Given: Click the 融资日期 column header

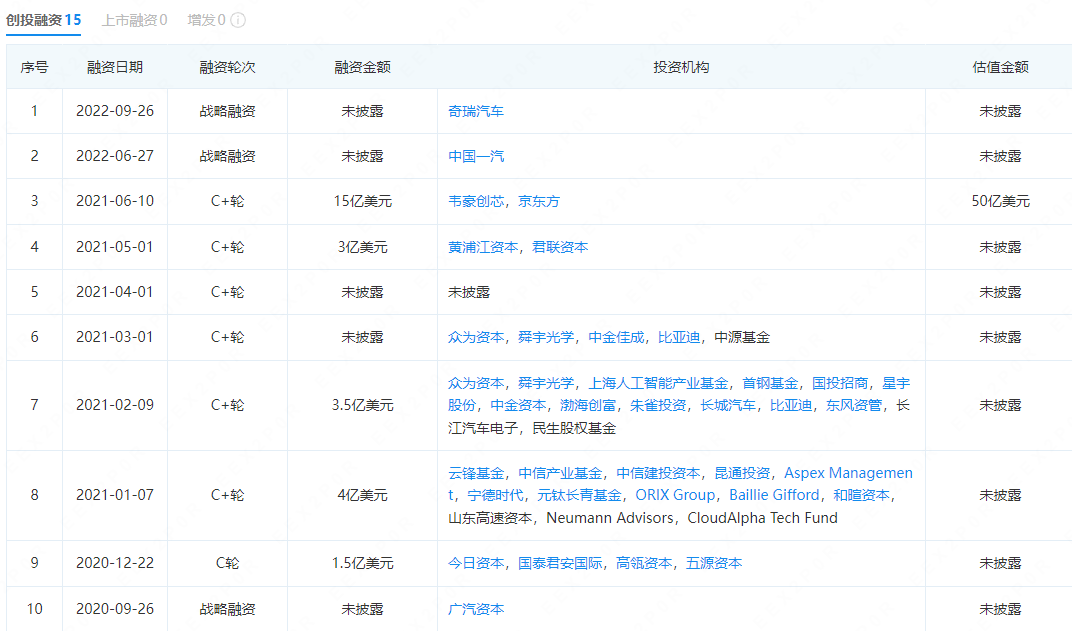Looking at the screenshot, I should [115, 67].
